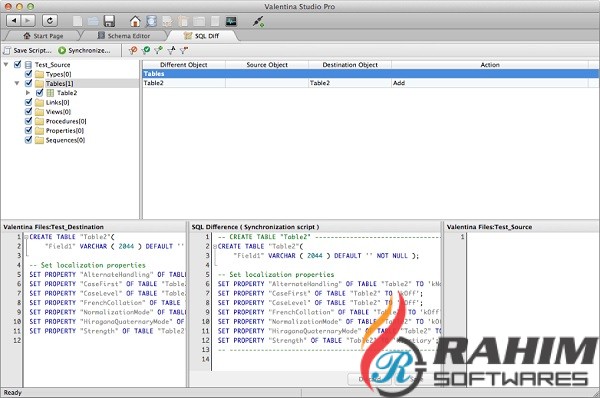600x398 pixels.
Task: Collapse the Tables[1] folder node
Action: point(16,83)
